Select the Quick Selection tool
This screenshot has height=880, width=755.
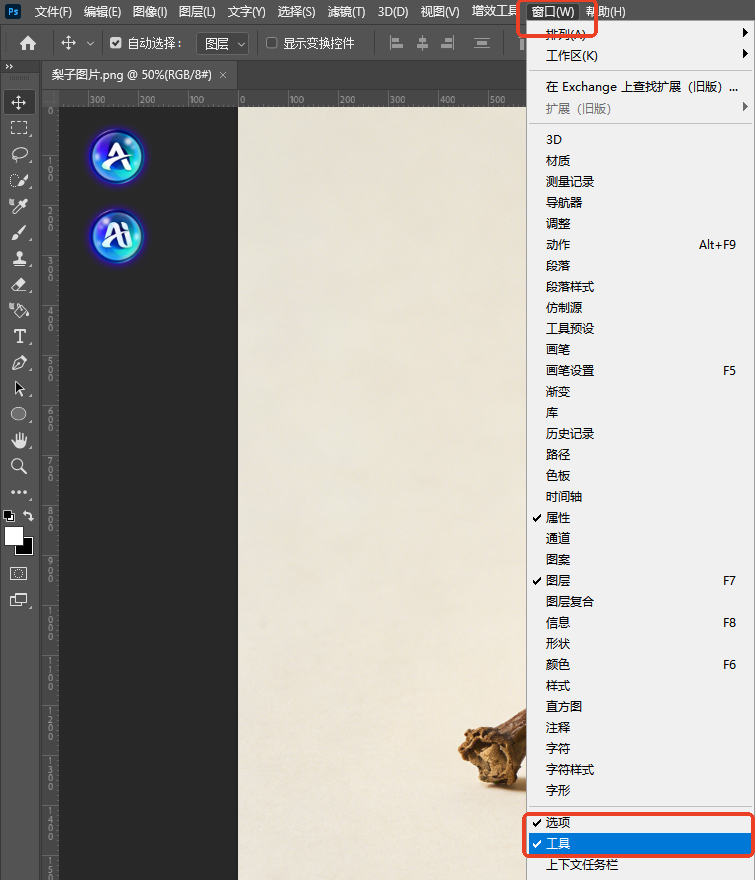(19, 181)
